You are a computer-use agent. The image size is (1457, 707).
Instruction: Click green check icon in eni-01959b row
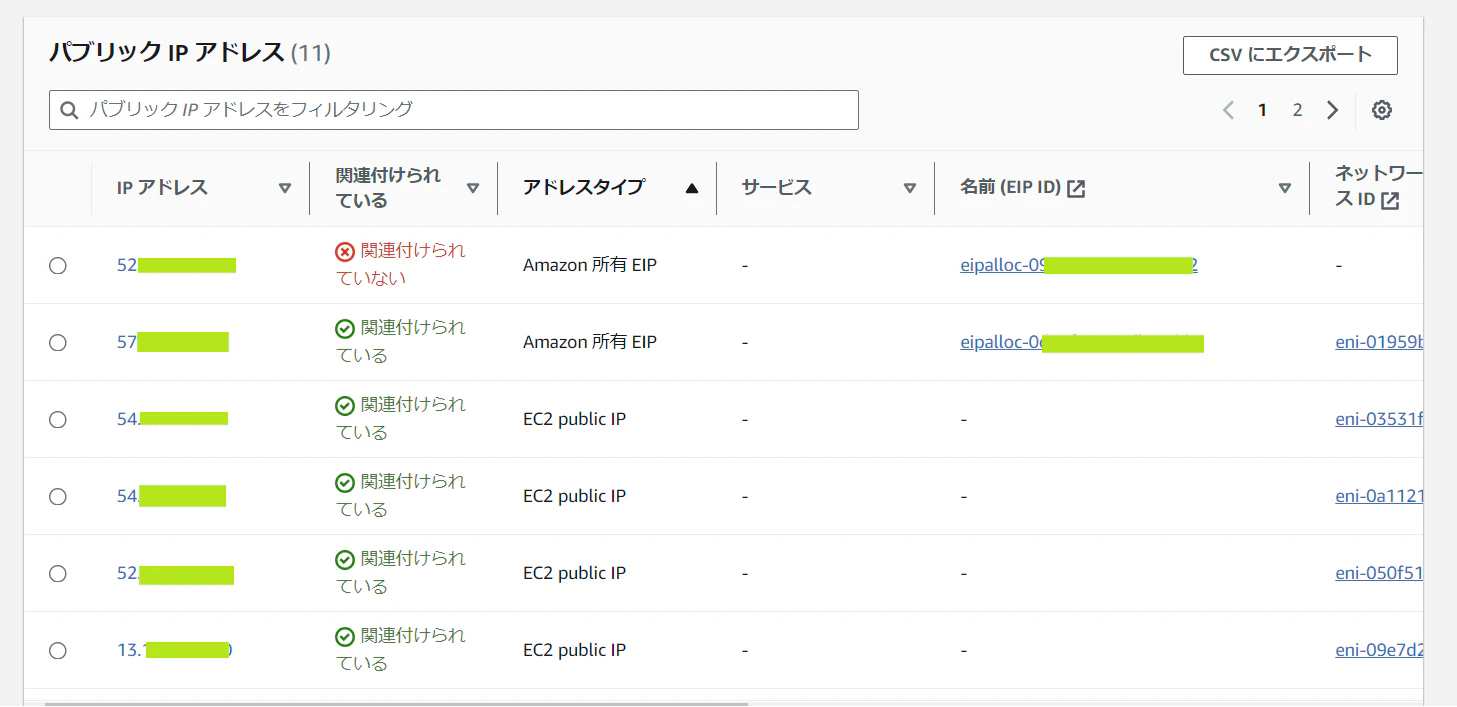pyautogui.click(x=345, y=328)
